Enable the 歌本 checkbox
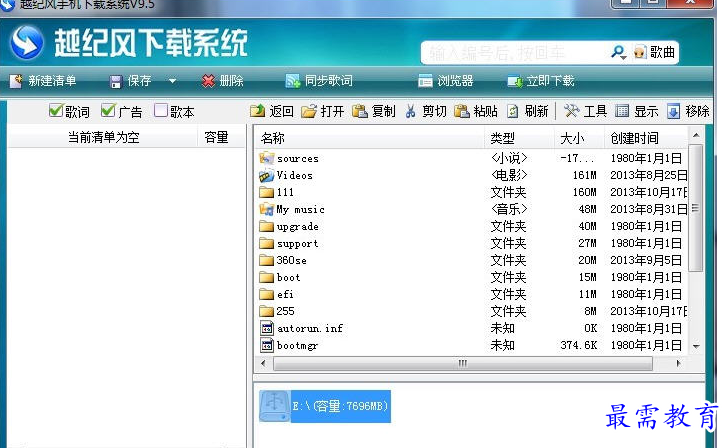Image resolution: width=727 pixels, height=448 pixels. click(160, 110)
